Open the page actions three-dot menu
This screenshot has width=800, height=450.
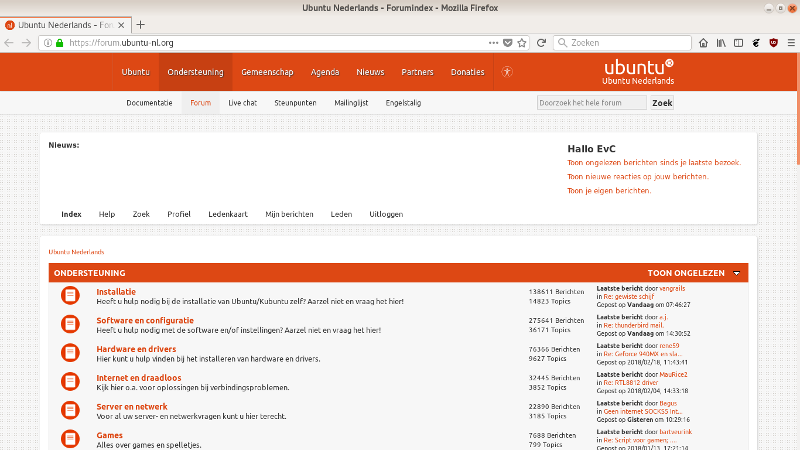[x=492, y=43]
